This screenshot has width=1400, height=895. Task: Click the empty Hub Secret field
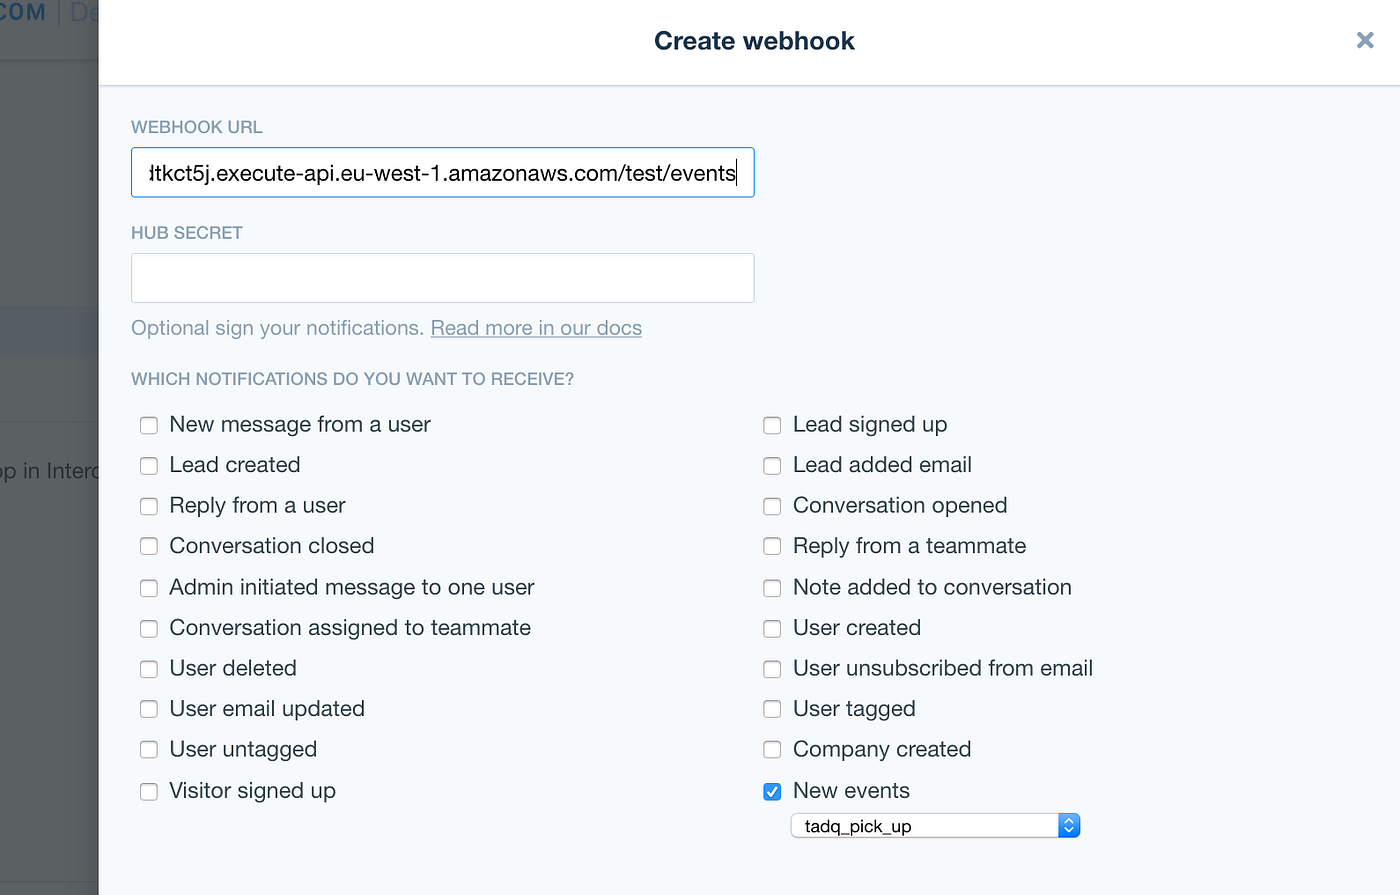442,277
